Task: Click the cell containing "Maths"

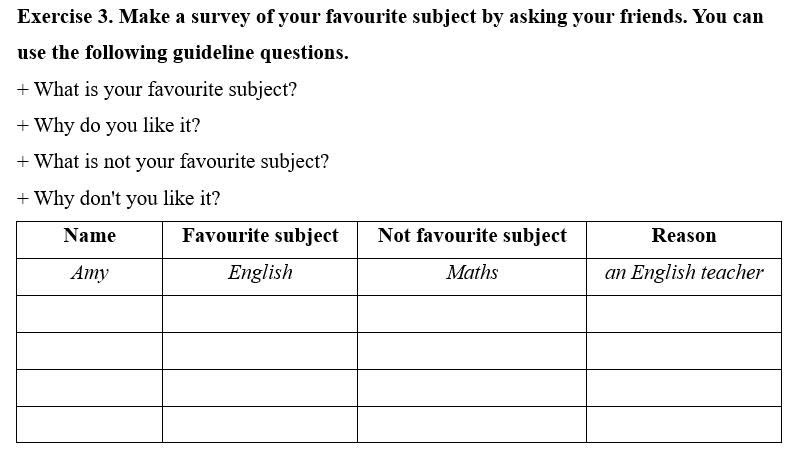Action: (x=472, y=273)
